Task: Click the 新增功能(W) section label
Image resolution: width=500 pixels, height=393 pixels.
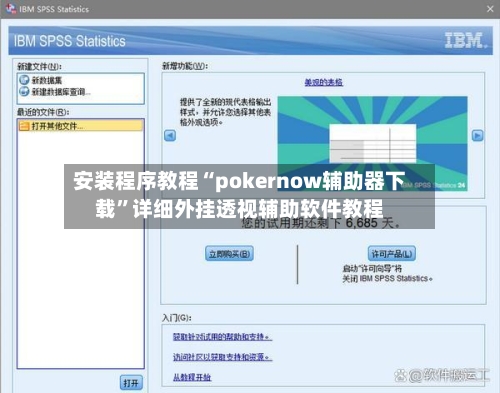Action: pyautogui.click(x=185, y=66)
